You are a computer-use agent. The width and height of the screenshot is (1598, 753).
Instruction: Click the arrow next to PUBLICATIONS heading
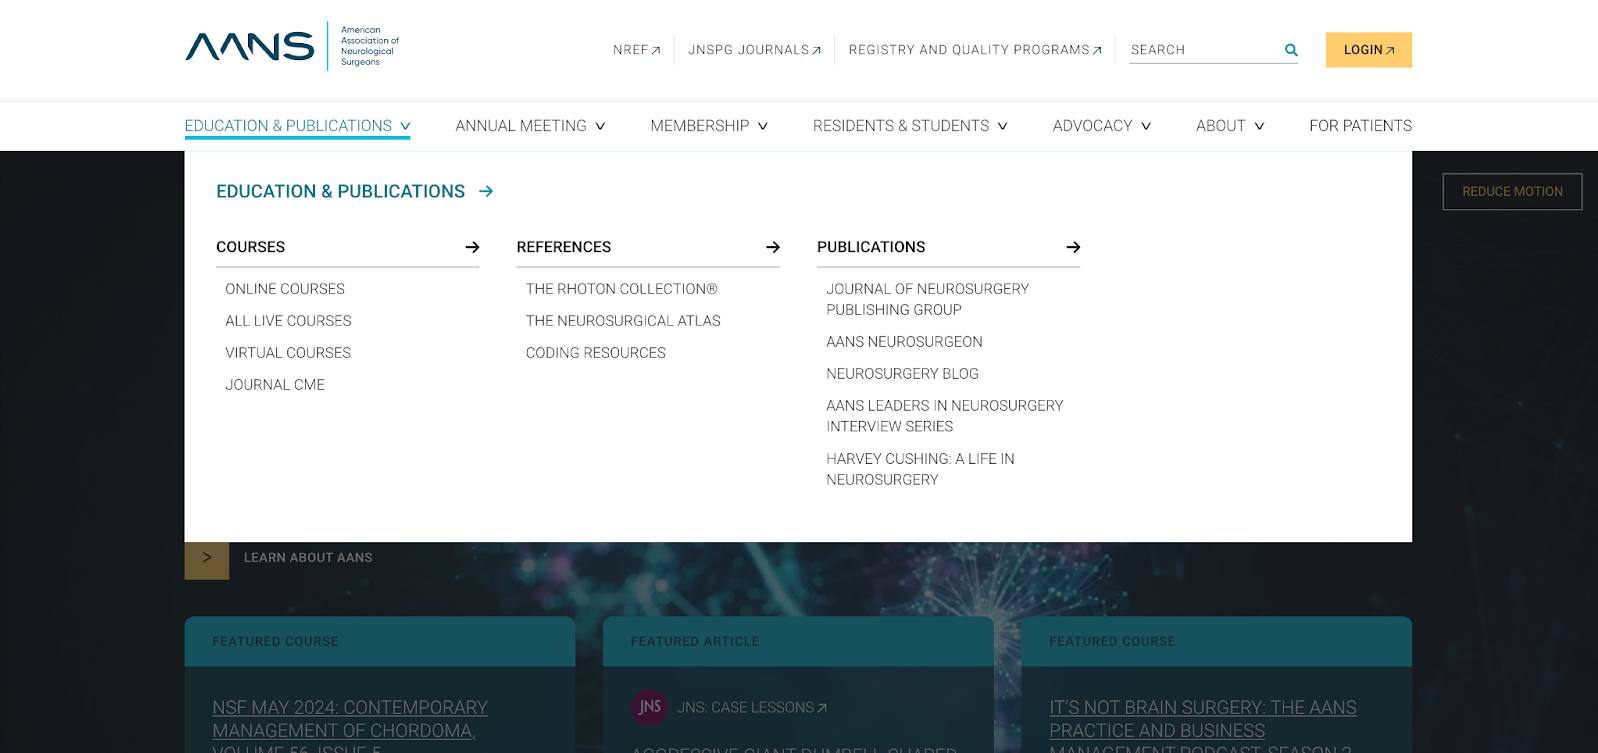(1073, 247)
